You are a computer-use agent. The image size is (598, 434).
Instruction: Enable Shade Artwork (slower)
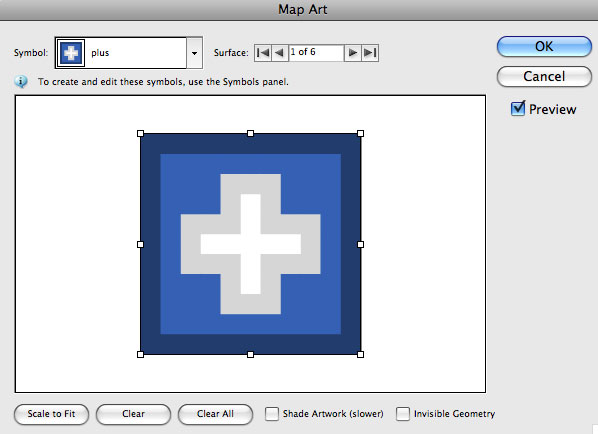click(x=272, y=414)
